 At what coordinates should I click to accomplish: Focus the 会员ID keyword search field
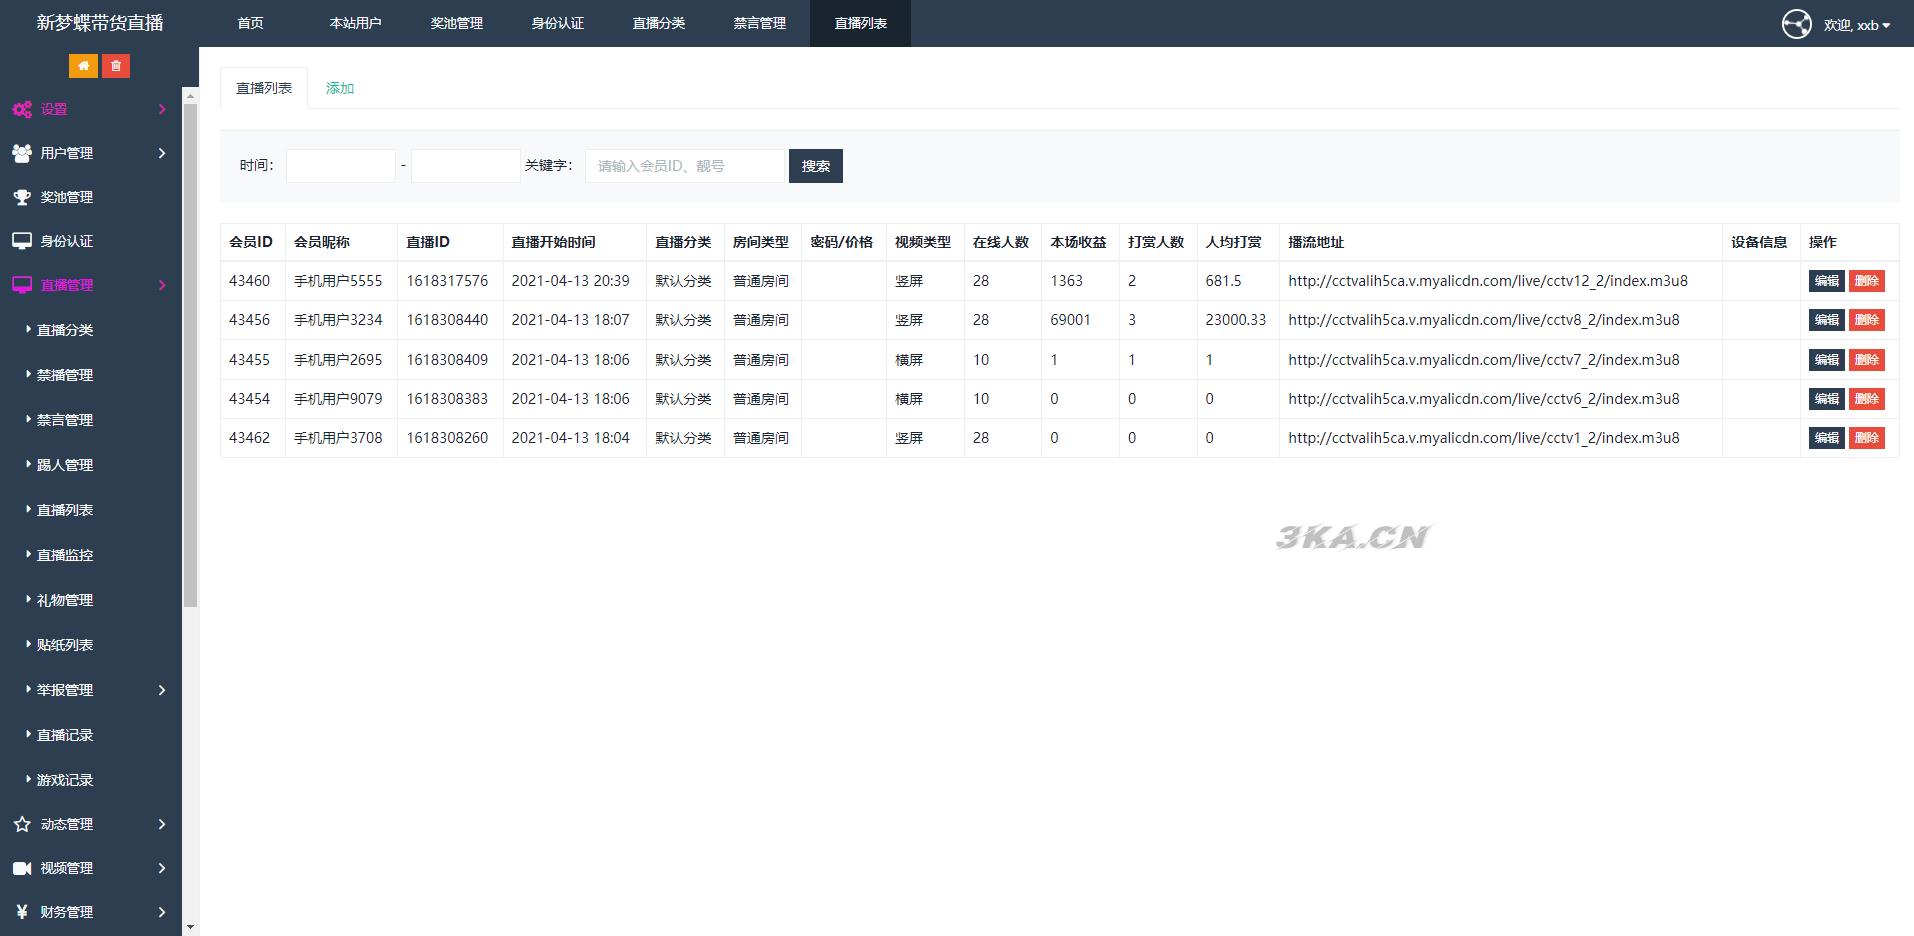tap(685, 166)
